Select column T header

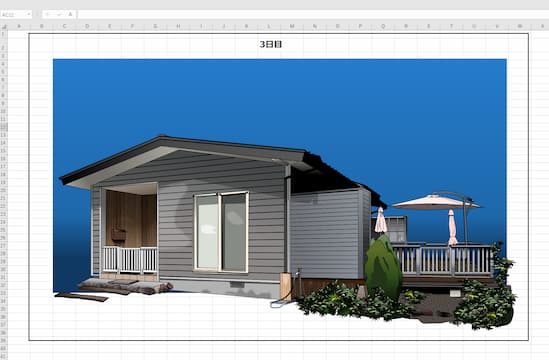tap(451, 26)
